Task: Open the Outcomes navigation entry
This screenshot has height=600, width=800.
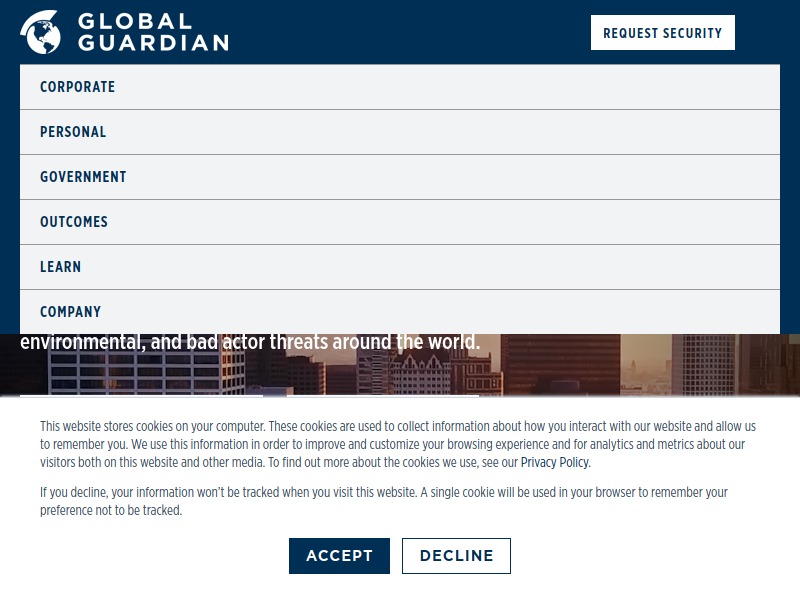Action: 74,222
